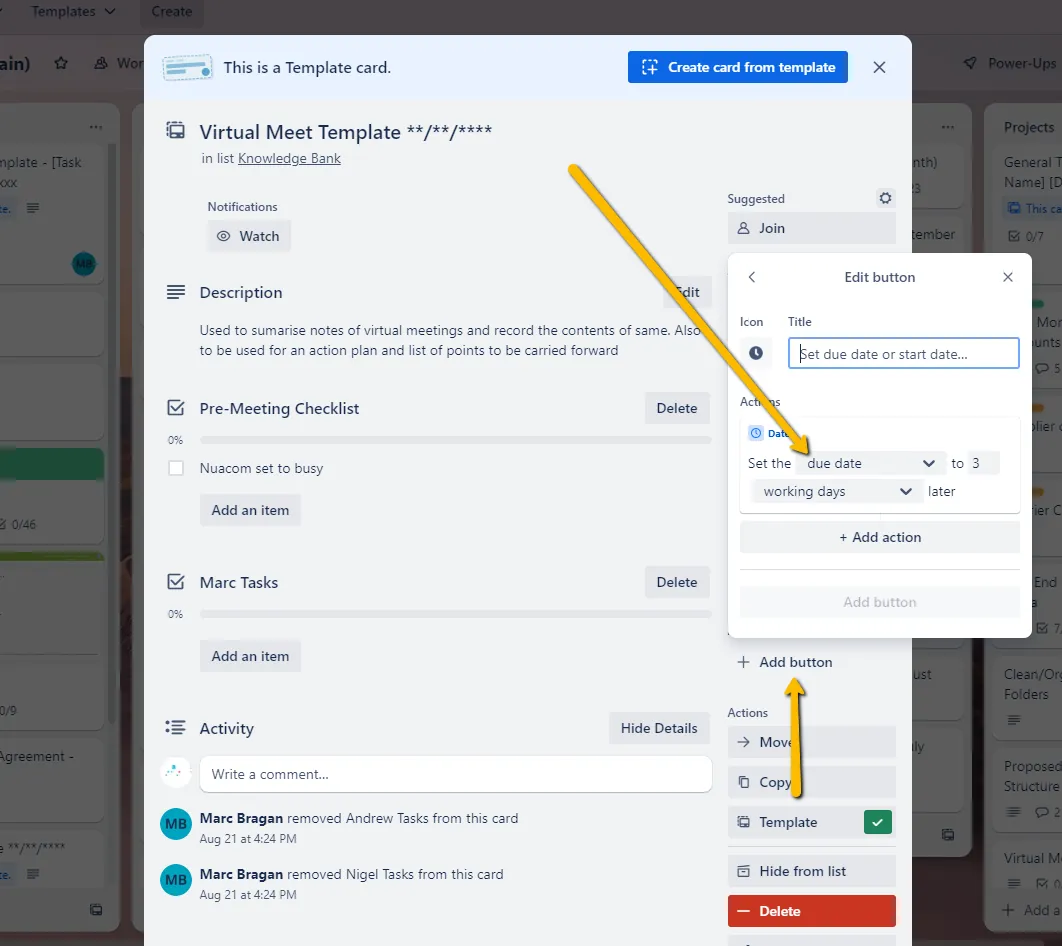Click Hide from list button
1062x946 pixels.
(811, 871)
